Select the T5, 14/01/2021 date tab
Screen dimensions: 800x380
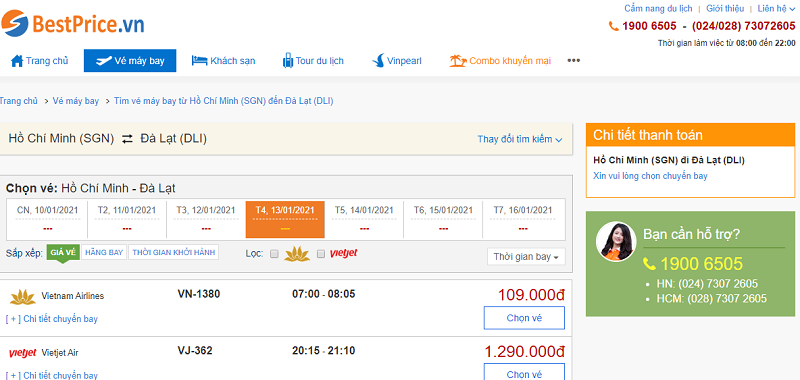pyautogui.click(x=364, y=219)
